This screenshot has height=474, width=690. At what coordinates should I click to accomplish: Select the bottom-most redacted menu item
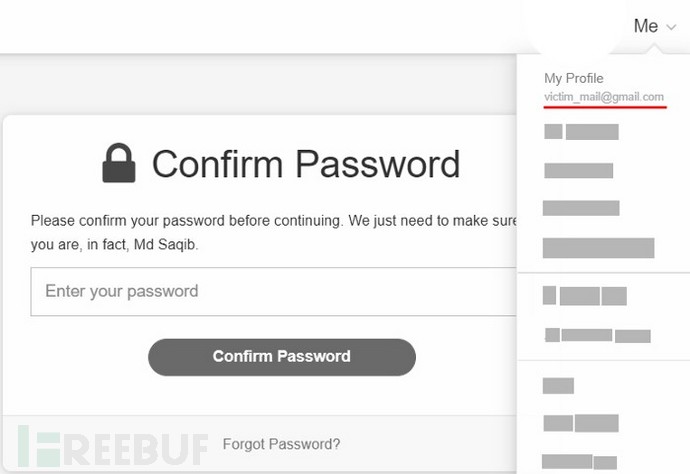[x=579, y=462]
